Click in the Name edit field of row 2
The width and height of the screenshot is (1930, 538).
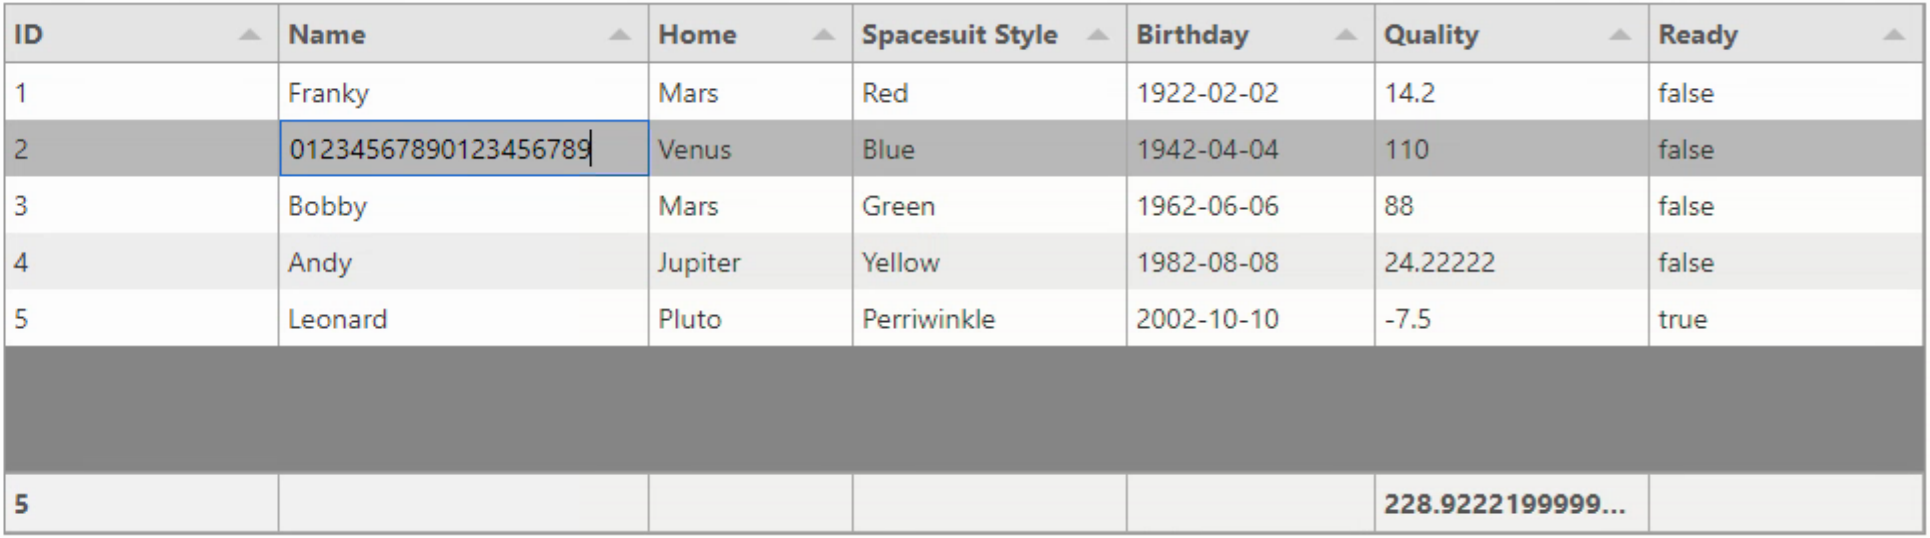(463, 149)
